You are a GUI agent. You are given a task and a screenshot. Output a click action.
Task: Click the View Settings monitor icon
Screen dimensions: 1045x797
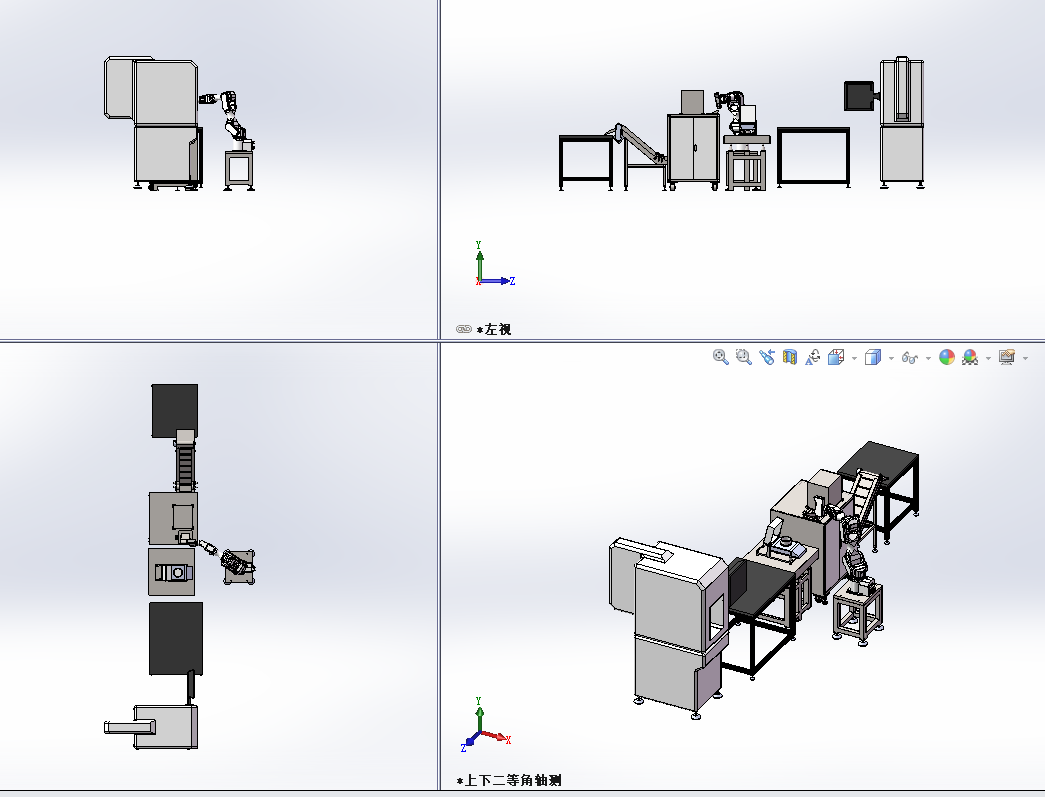click(1006, 357)
